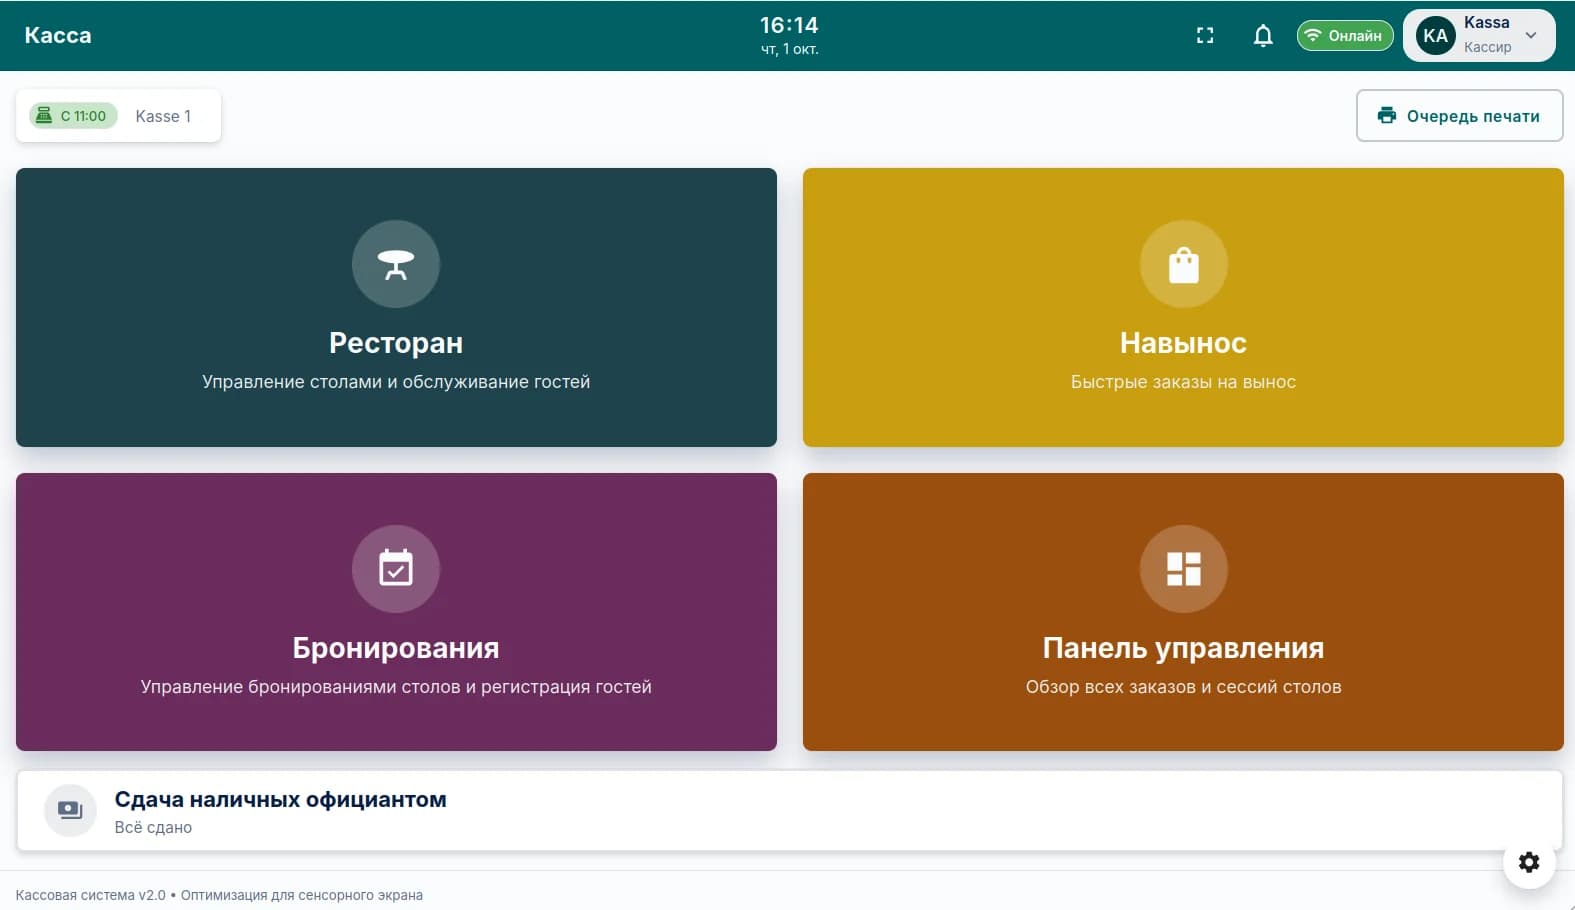Click the date чт, 1 окт.
1575x910 pixels.
click(789, 49)
